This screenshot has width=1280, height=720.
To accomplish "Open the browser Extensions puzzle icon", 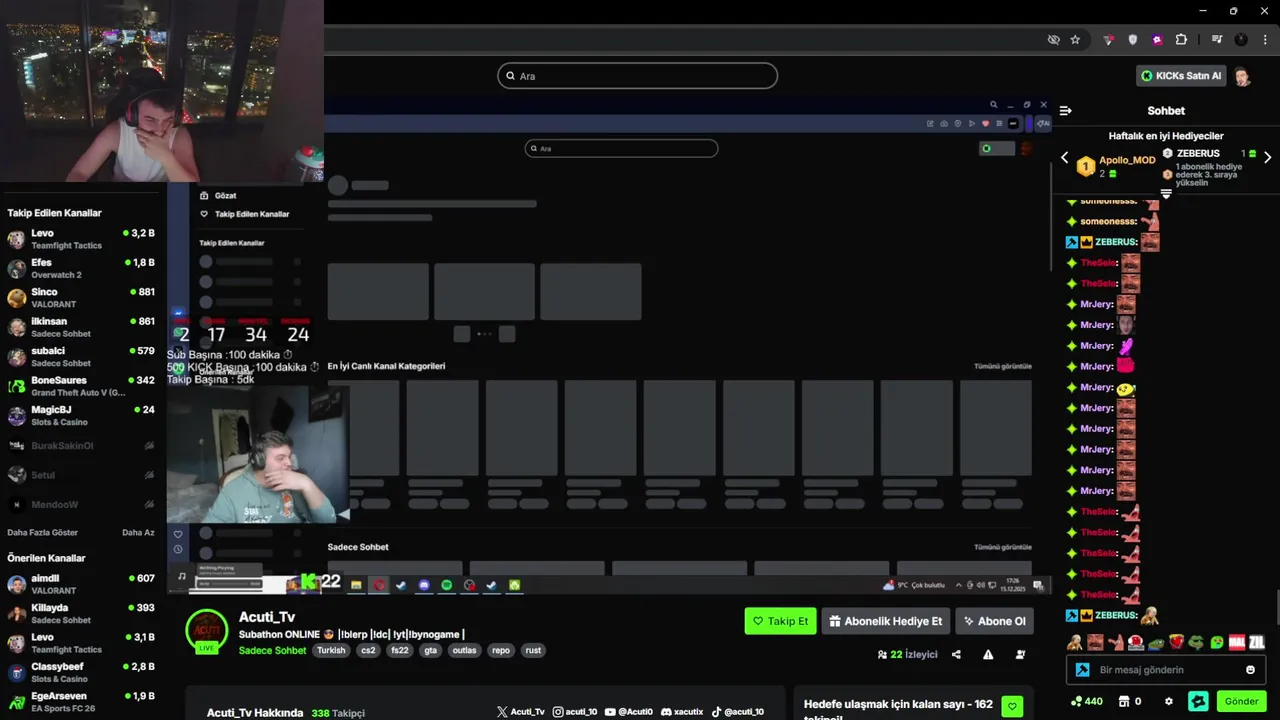I will click(x=1181, y=40).
